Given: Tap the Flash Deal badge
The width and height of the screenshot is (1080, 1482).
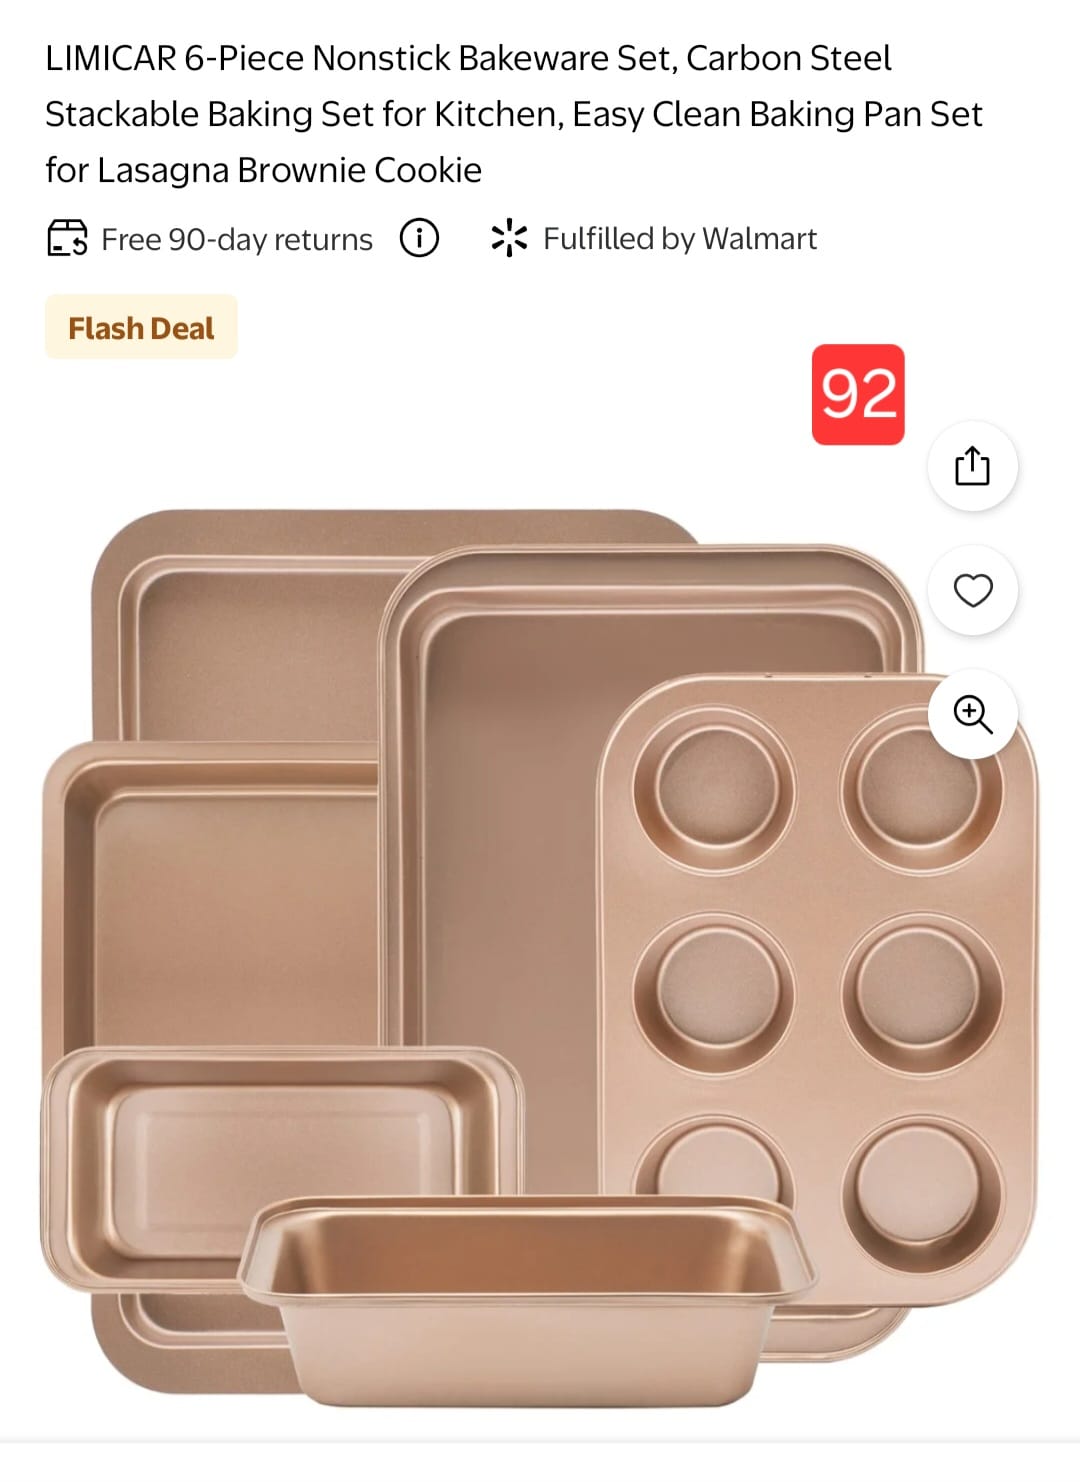Looking at the screenshot, I should coord(141,328).
